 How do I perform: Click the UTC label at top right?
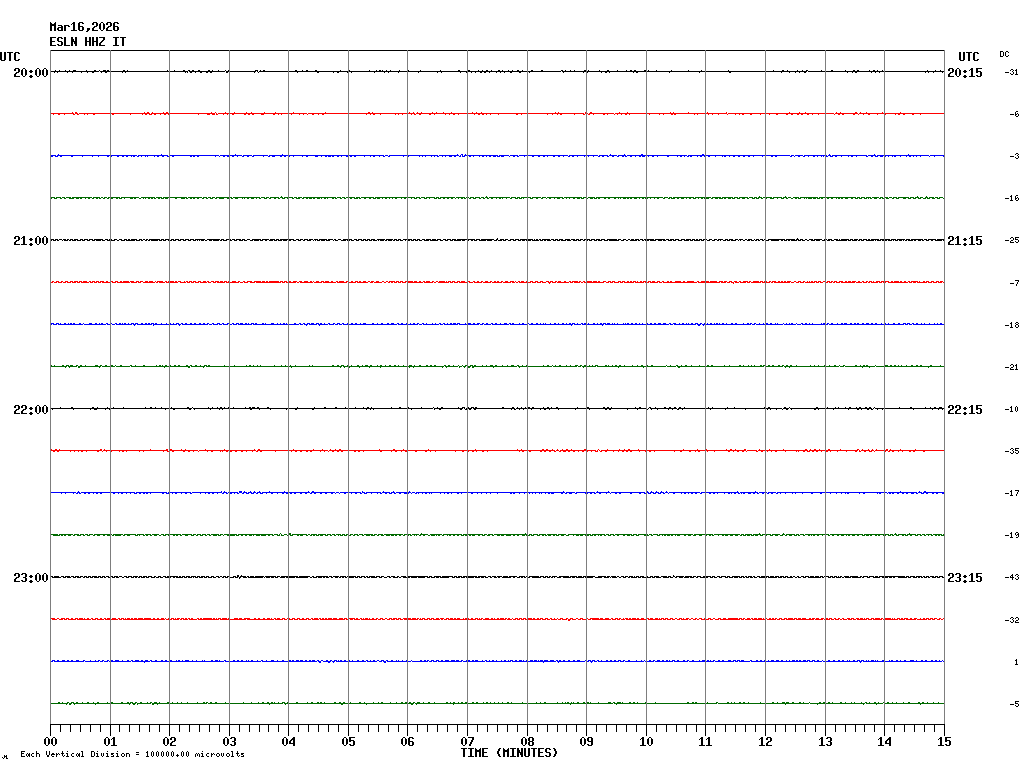[968, 57]
